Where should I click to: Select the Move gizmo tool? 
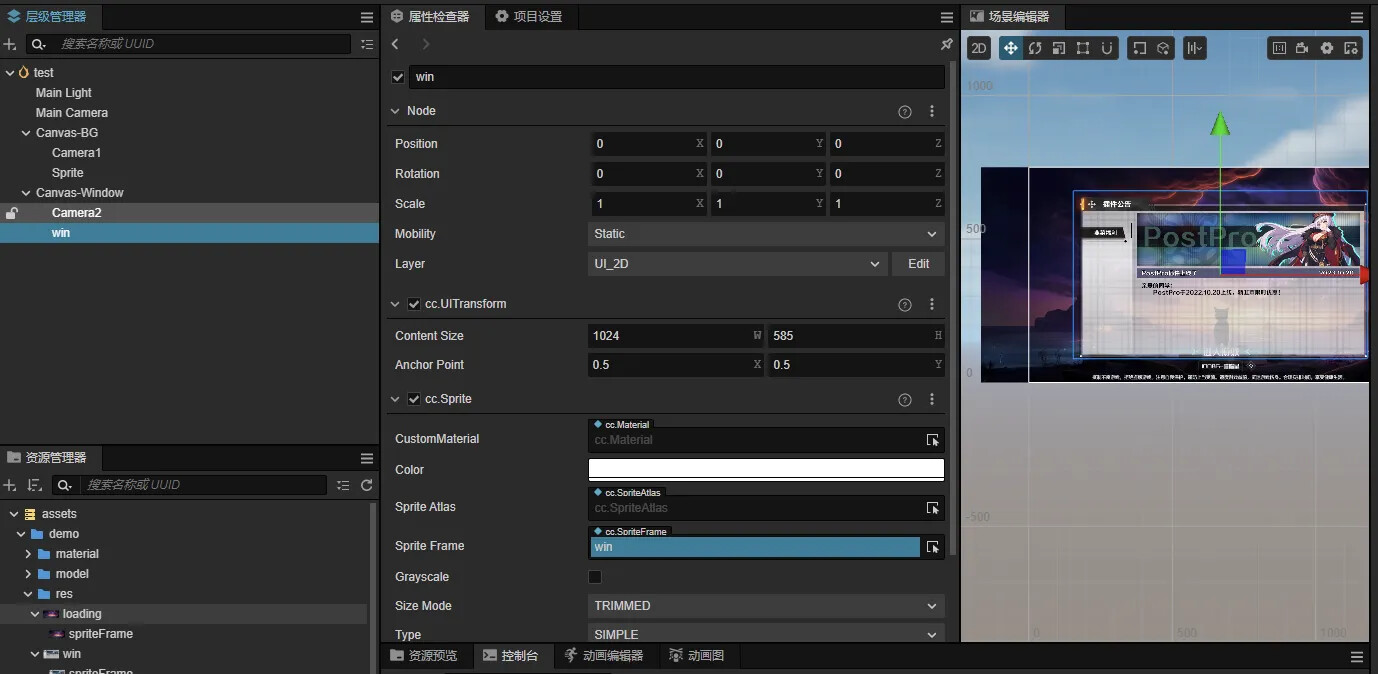pos(1011,48)
